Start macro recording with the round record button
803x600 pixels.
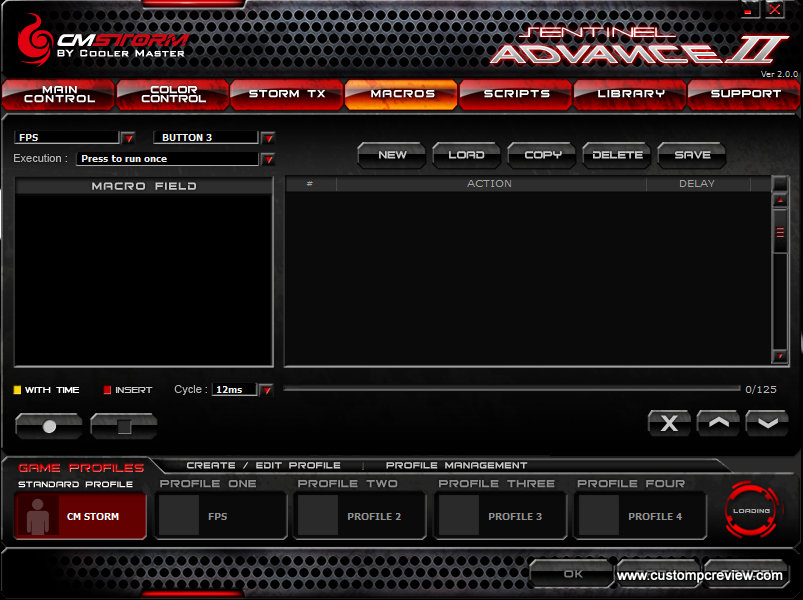(49, 426)
